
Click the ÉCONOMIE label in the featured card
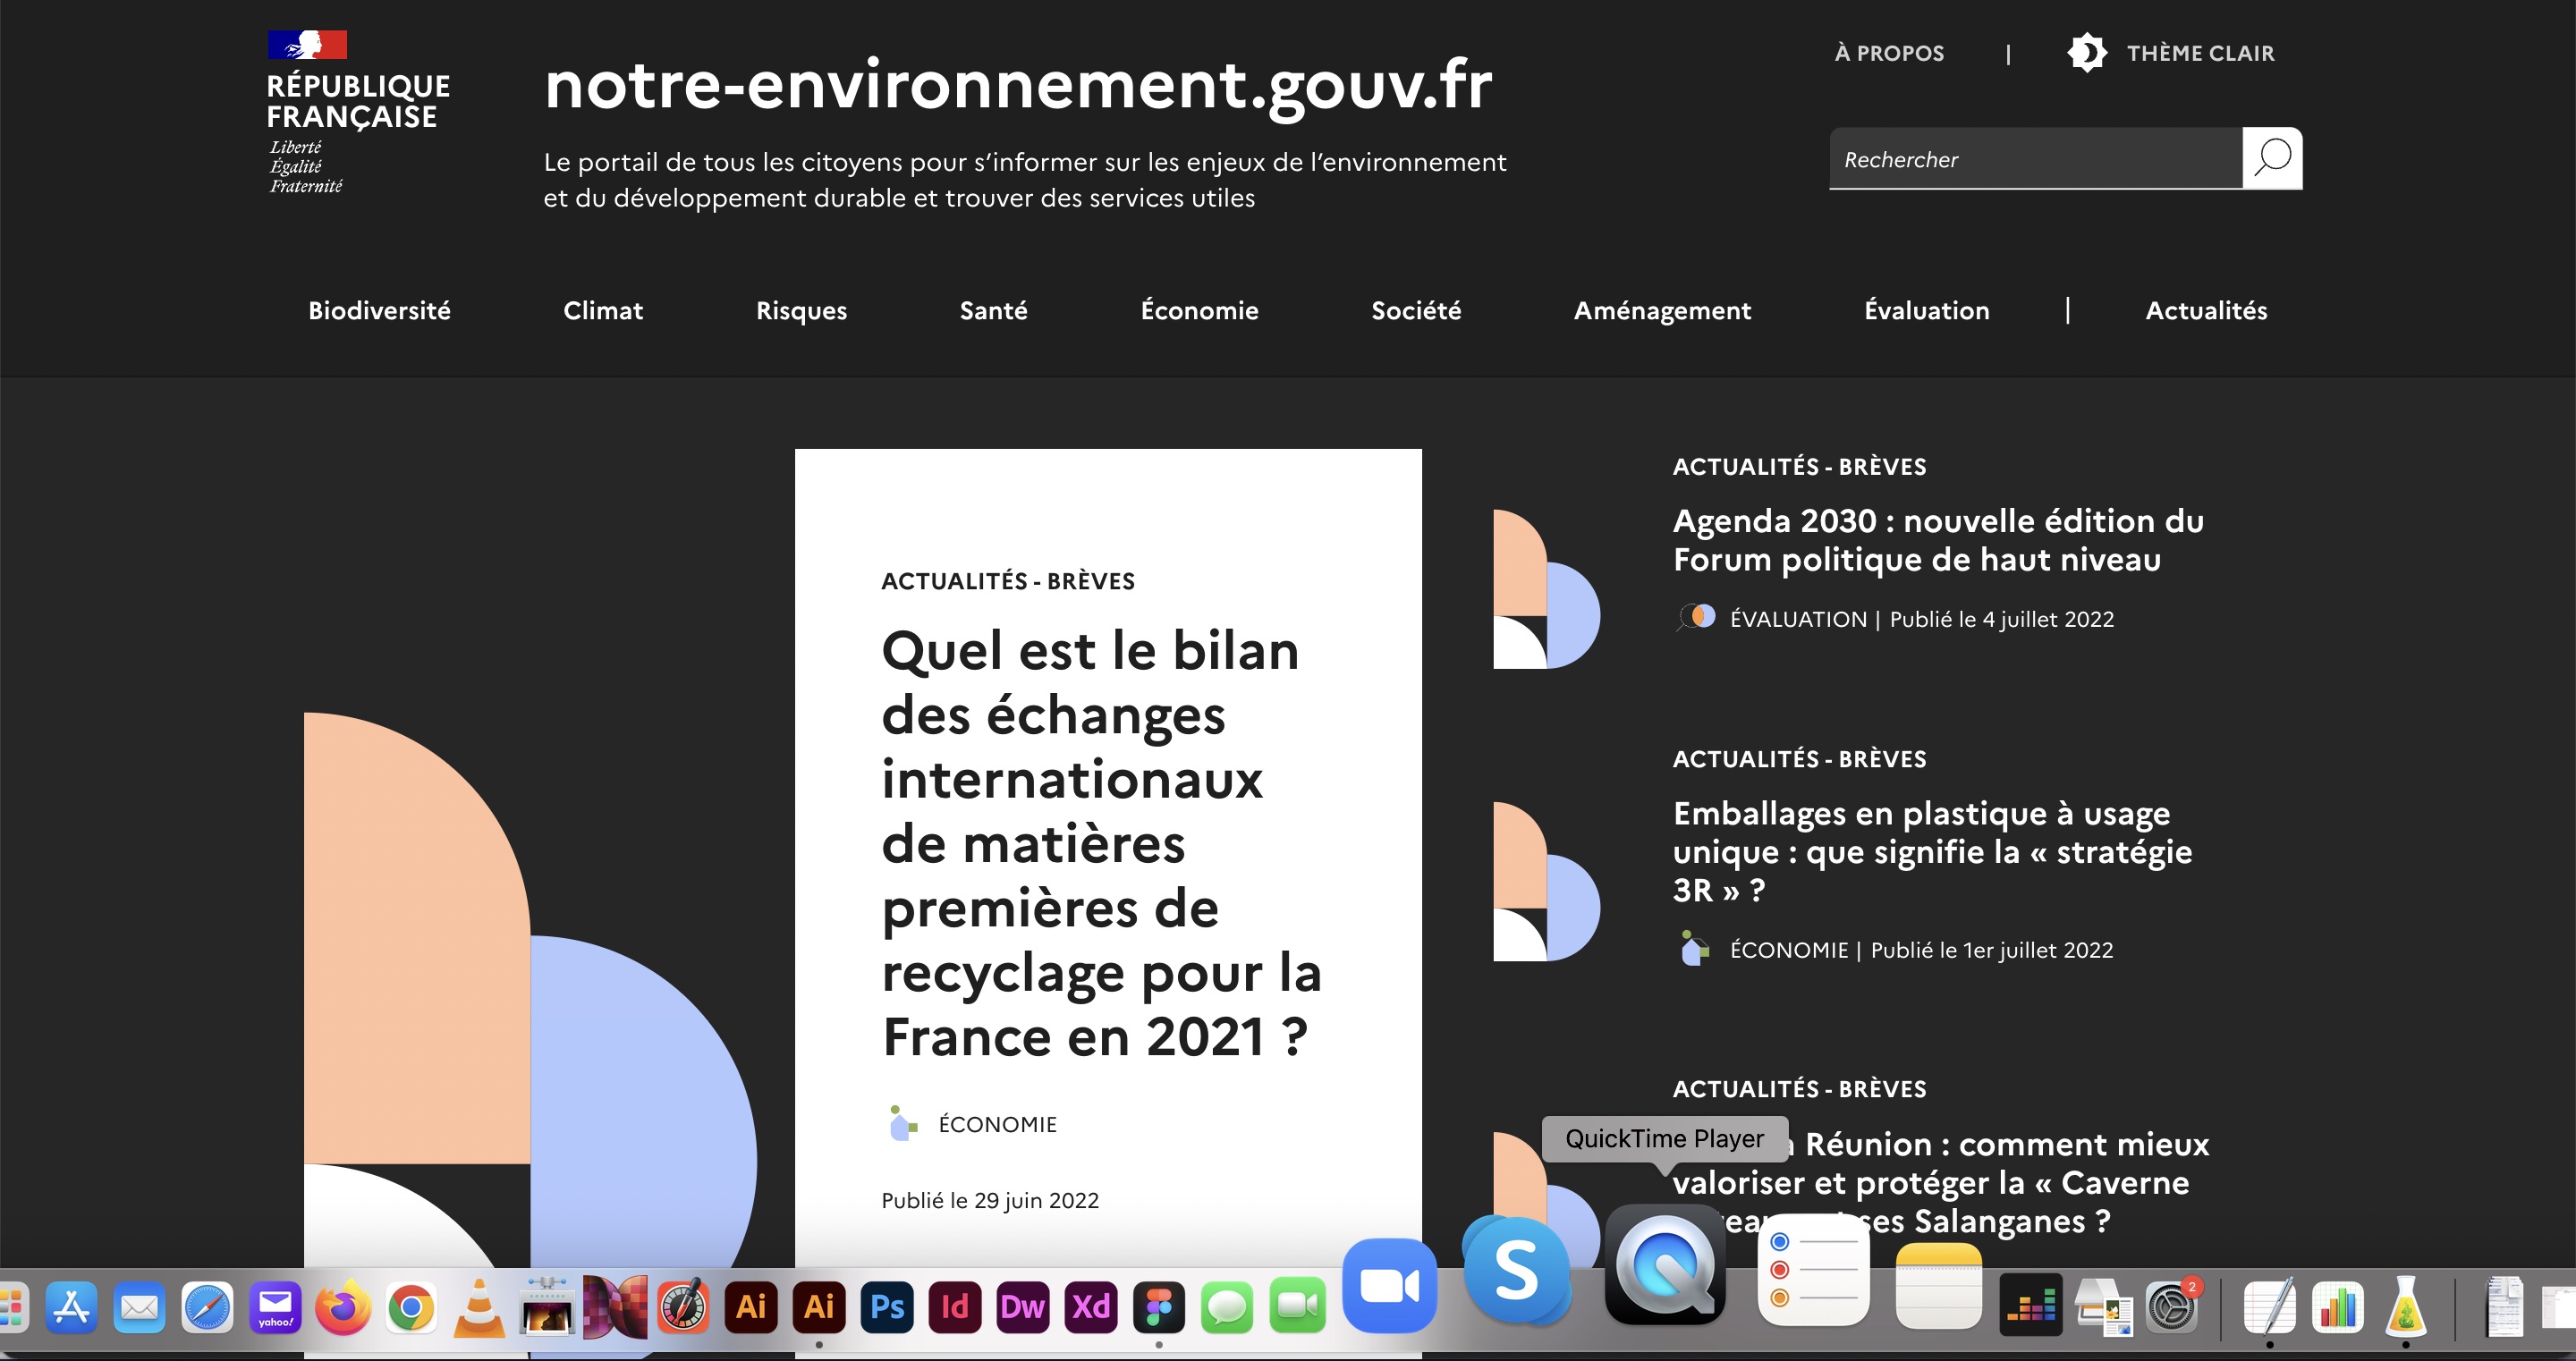tap(997, 1124)
